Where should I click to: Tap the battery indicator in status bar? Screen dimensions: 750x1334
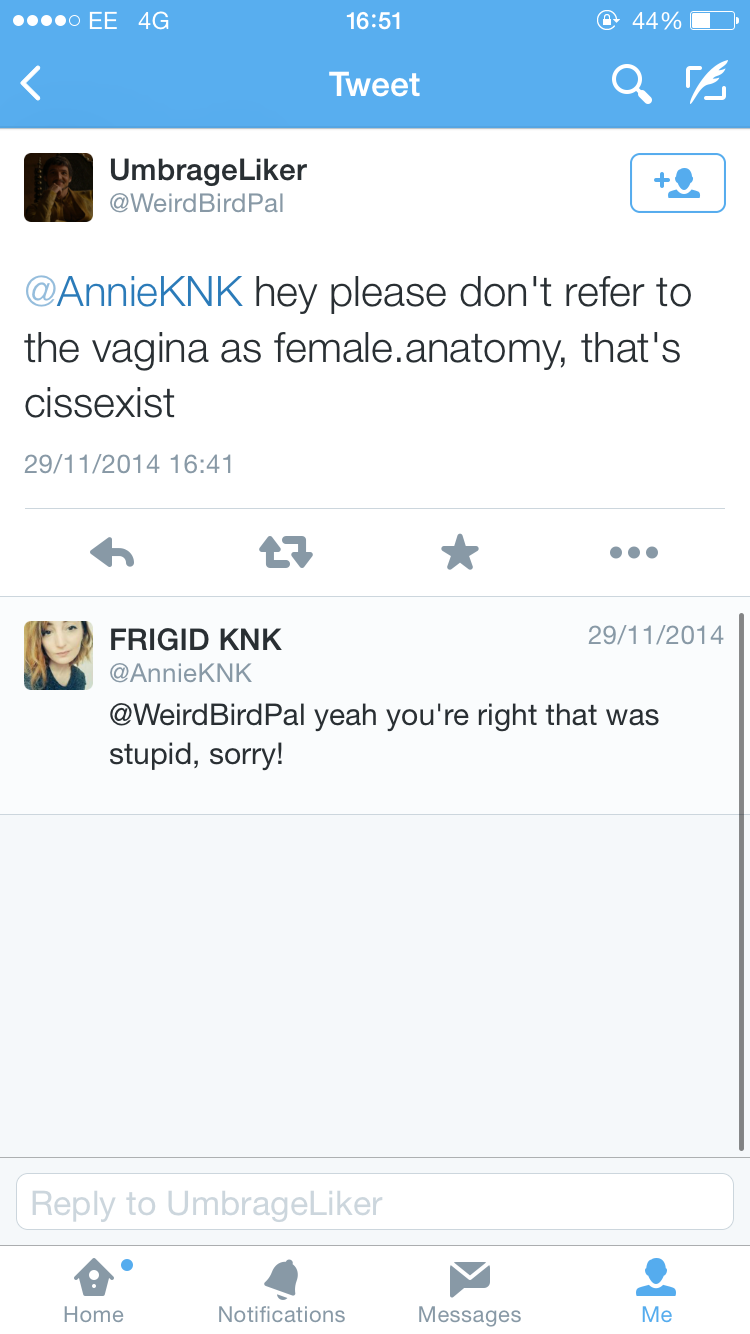(x=713, y=21)
